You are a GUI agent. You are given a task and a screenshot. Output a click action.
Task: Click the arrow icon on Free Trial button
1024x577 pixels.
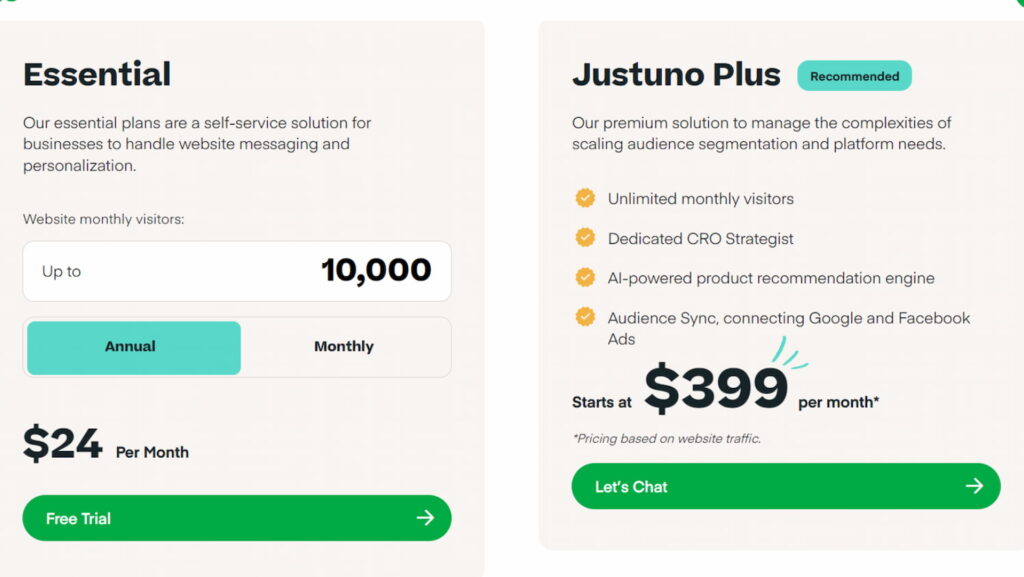(x=425, y=518)
